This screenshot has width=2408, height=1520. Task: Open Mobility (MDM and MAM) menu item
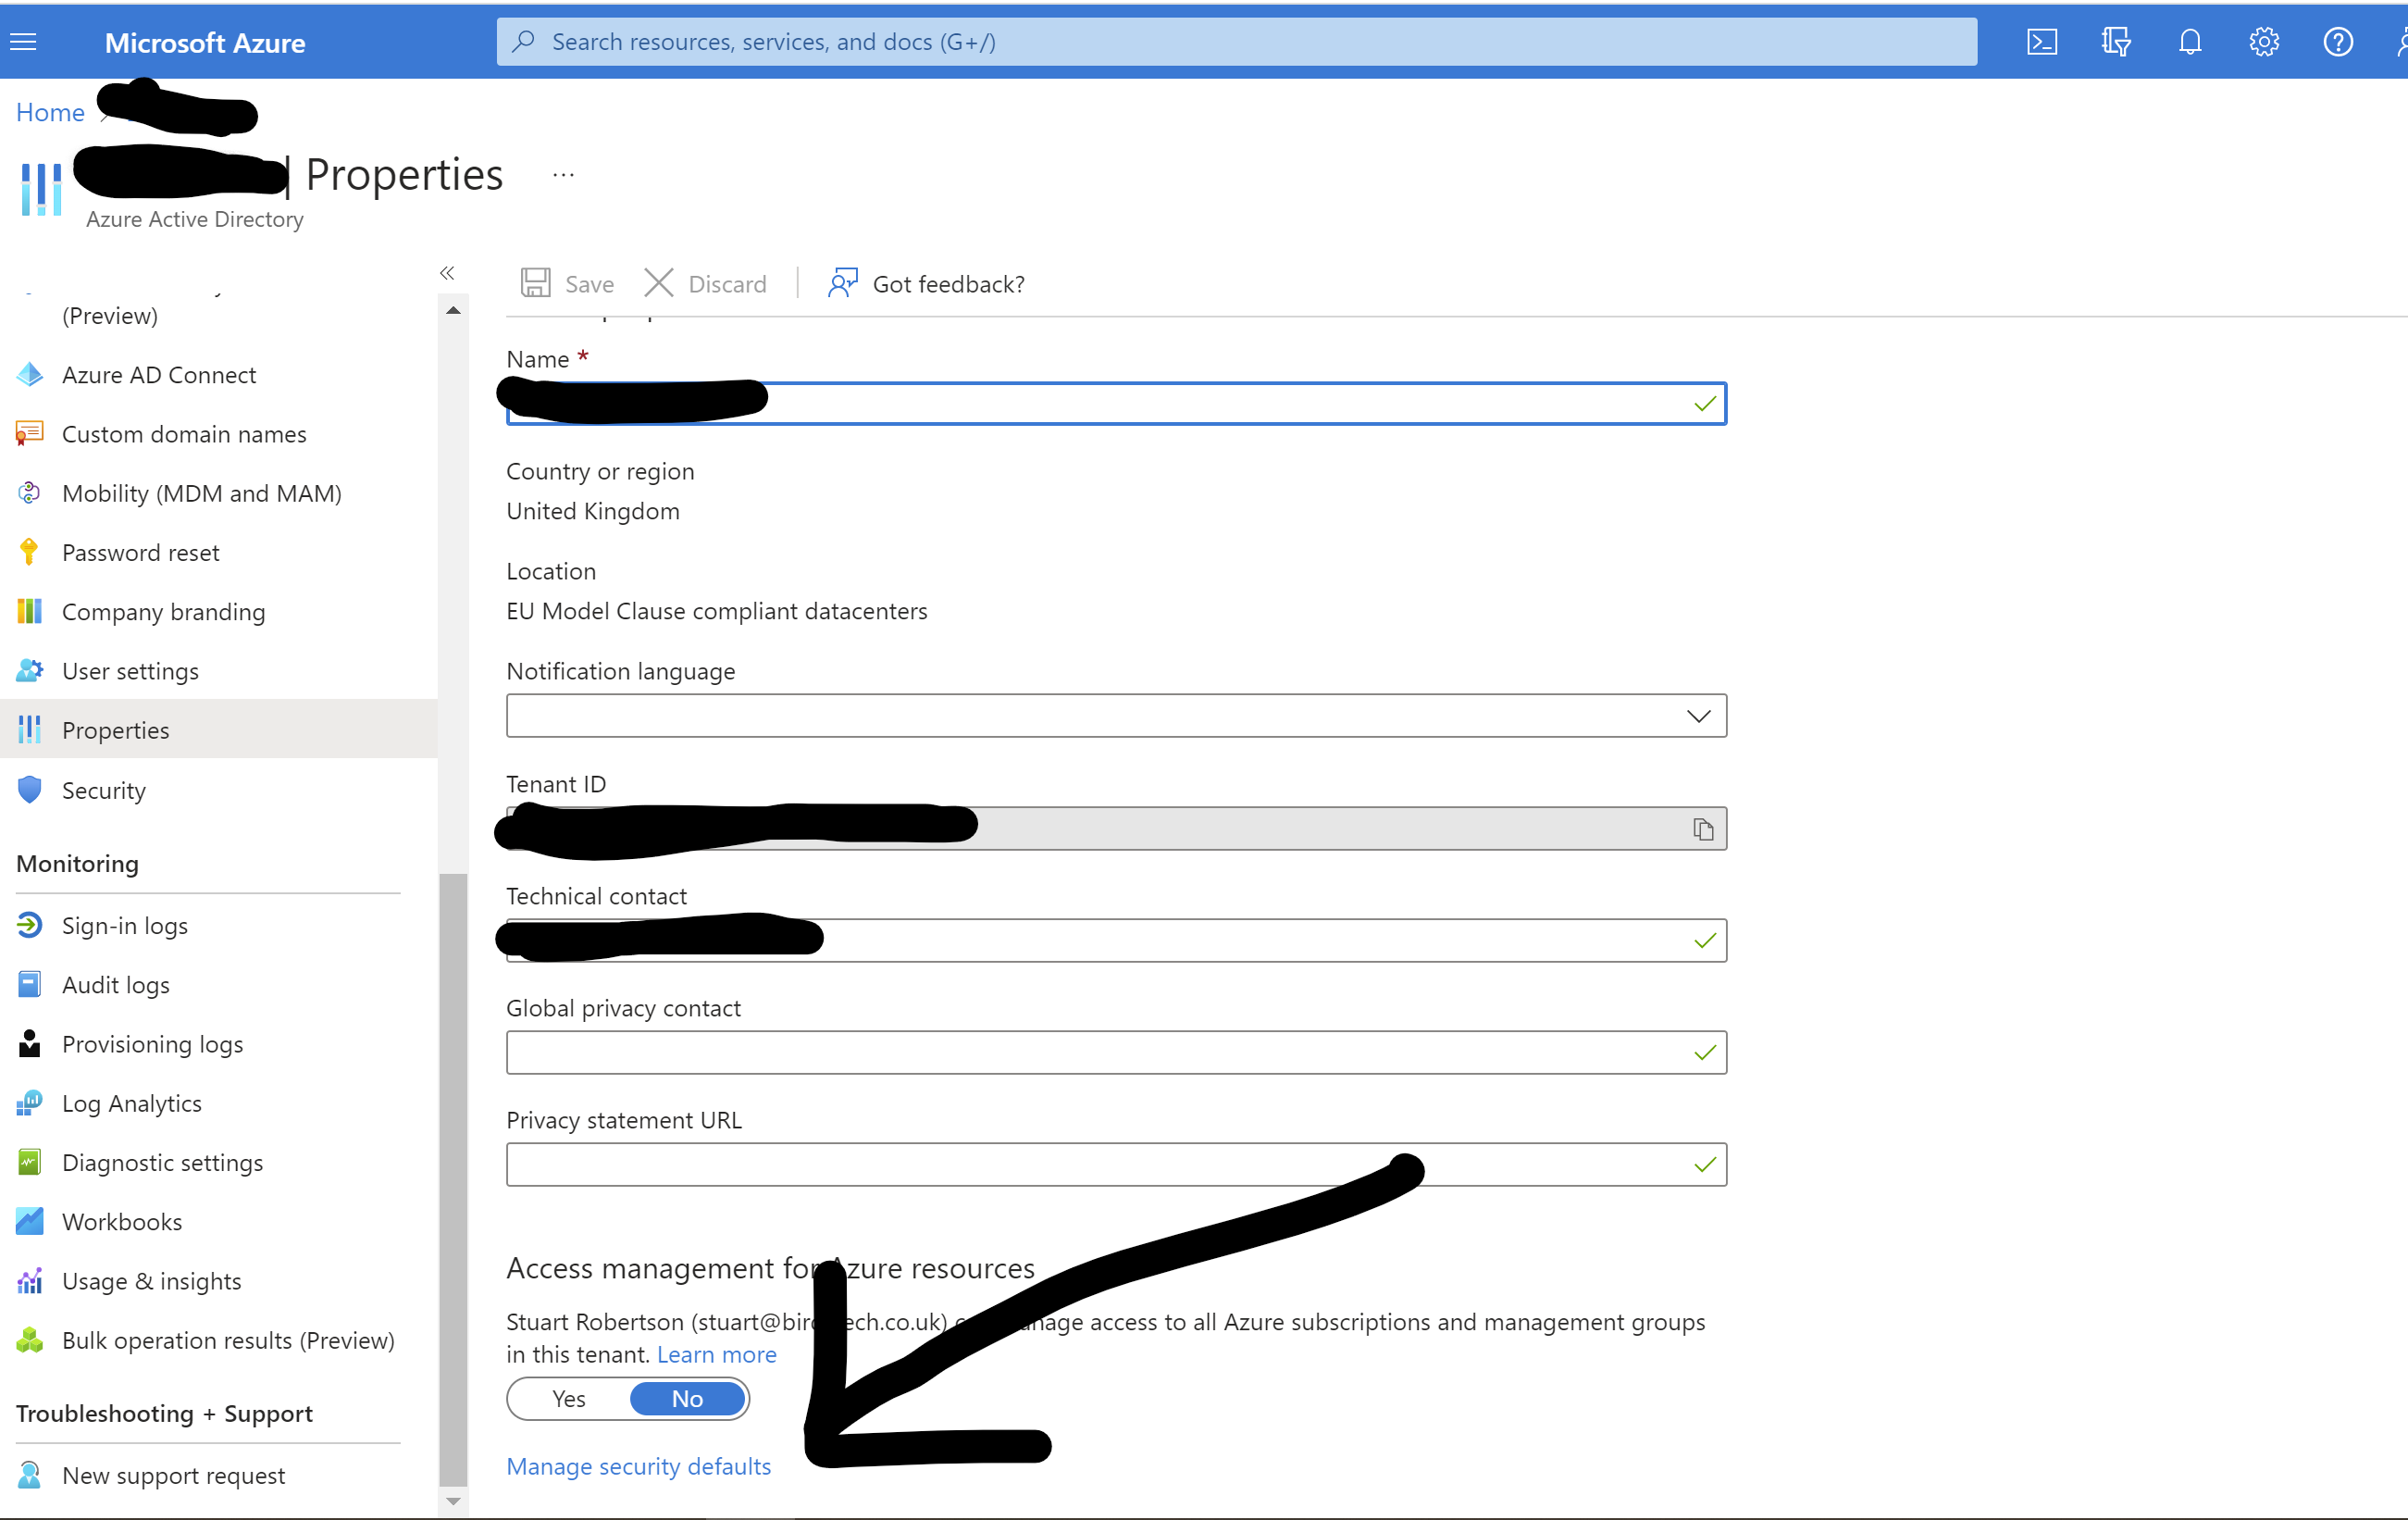[x=202, y=493]
